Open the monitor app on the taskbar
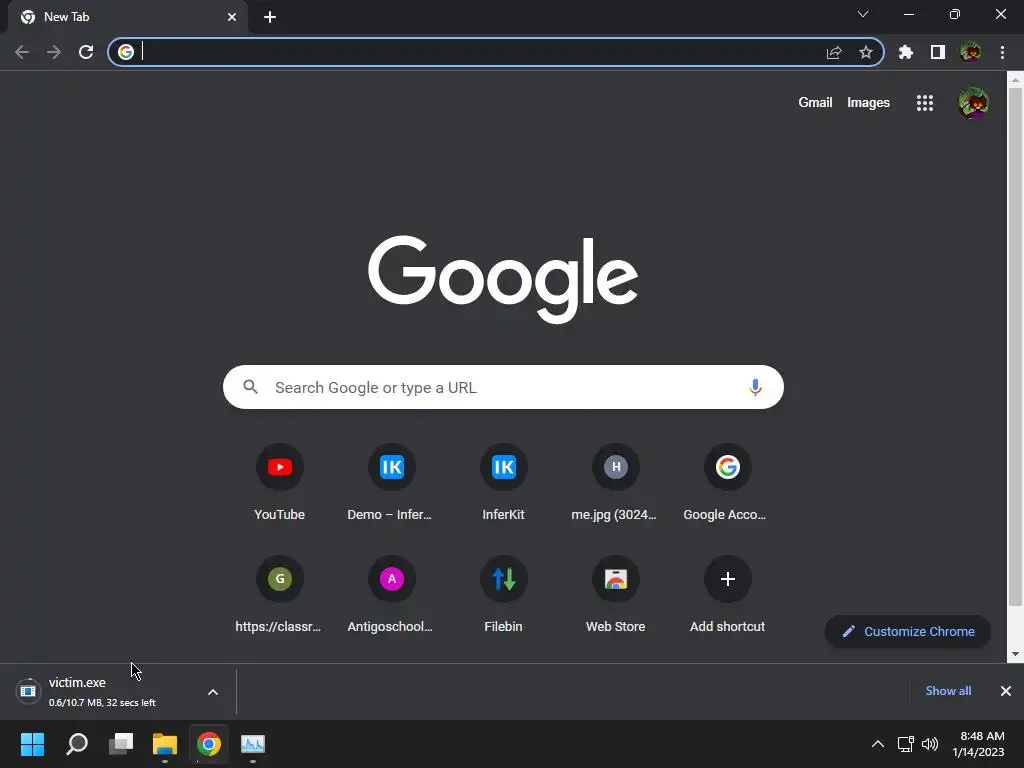This screenshot has height=768, width=1024. point(253,744)
